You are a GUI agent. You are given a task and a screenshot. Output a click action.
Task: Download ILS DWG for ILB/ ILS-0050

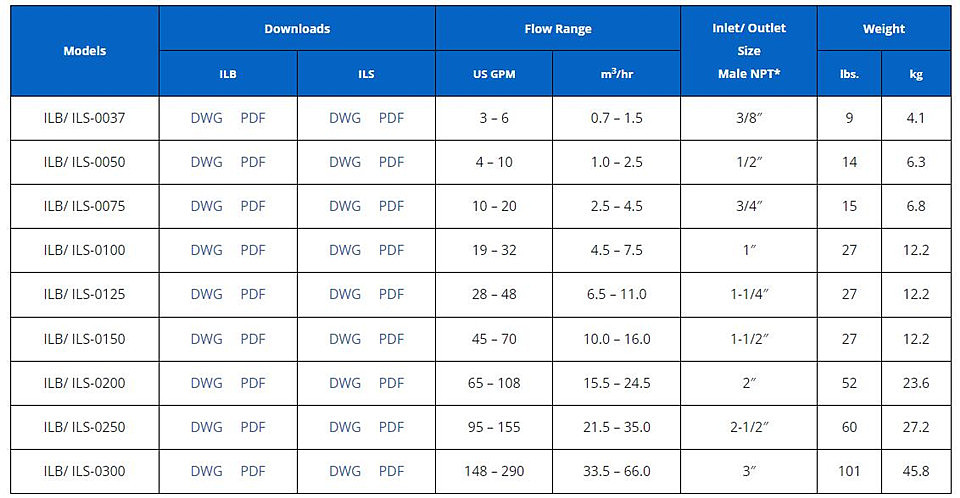point(345,162)
